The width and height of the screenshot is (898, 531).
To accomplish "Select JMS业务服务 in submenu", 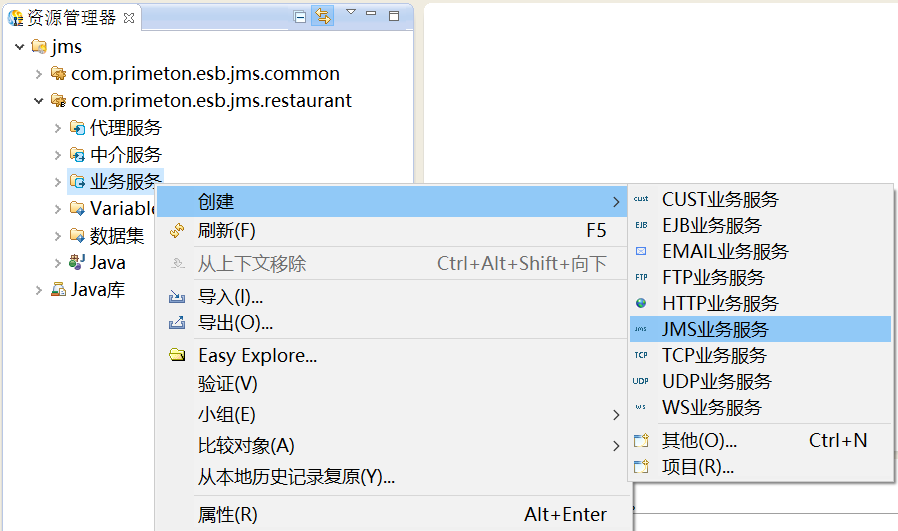I will tap(760, 329).
